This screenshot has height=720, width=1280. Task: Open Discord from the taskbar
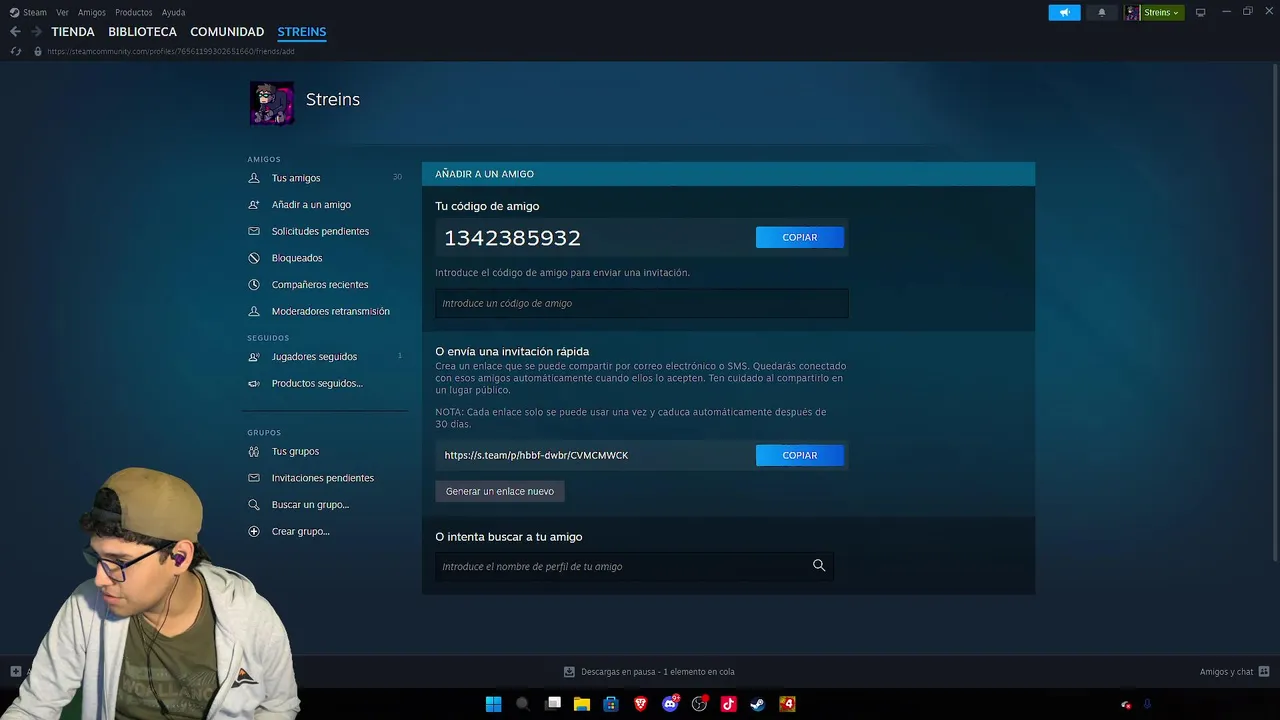point(670,704)
